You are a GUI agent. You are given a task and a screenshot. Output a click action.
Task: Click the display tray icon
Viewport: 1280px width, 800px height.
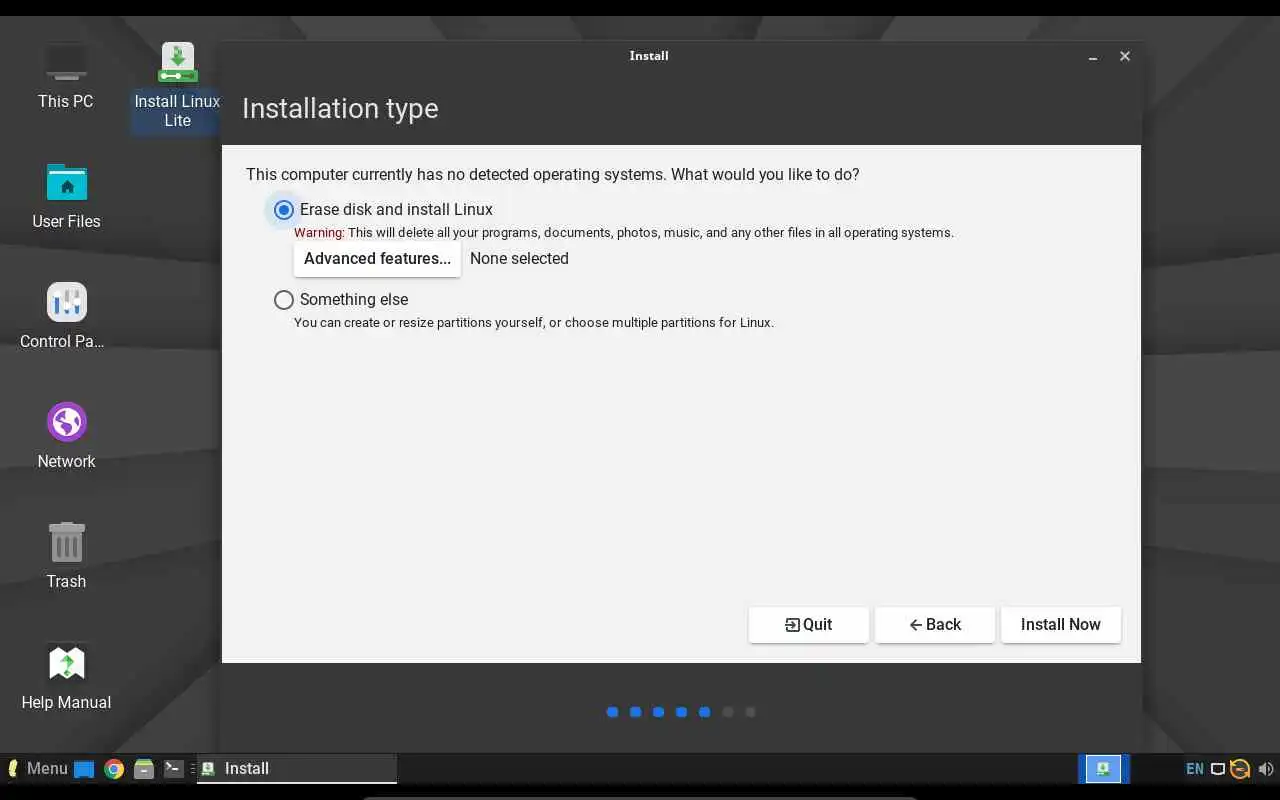[1218, 769]
